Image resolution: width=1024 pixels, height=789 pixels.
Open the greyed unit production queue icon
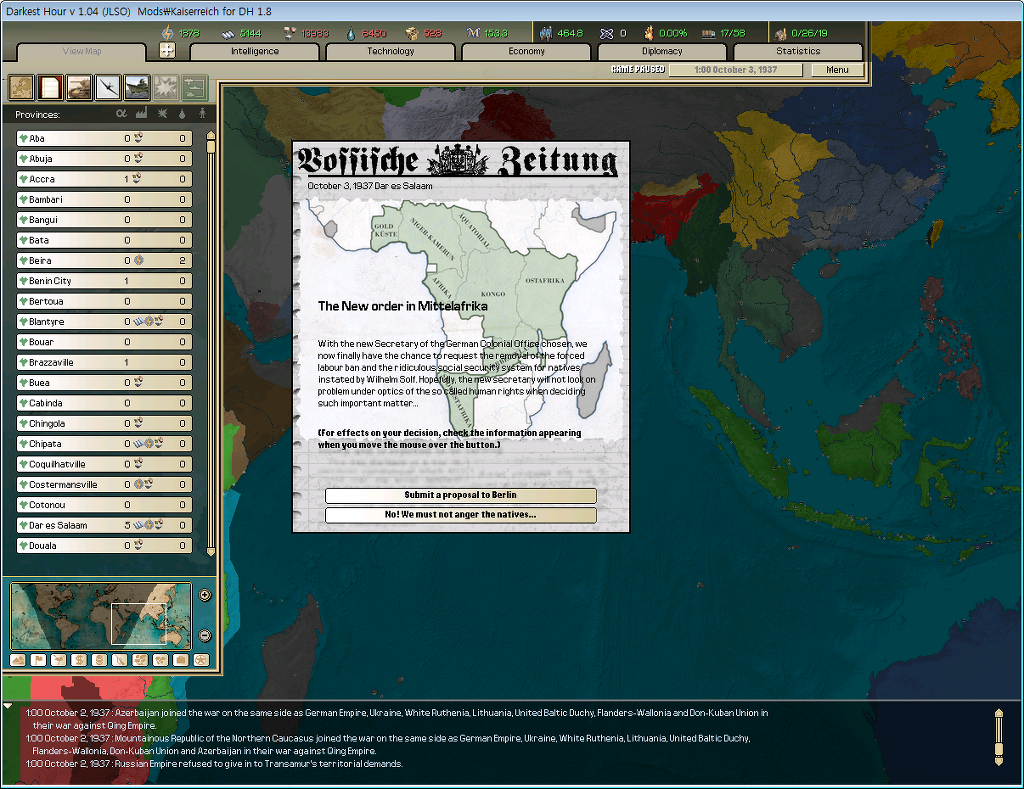click(x=194, y=88)
